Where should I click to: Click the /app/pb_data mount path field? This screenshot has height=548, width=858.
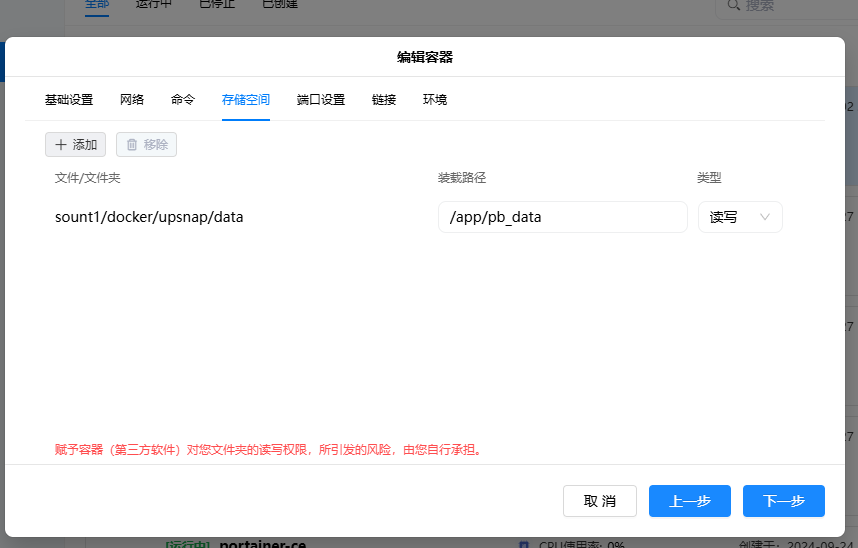tap(562, 217)
